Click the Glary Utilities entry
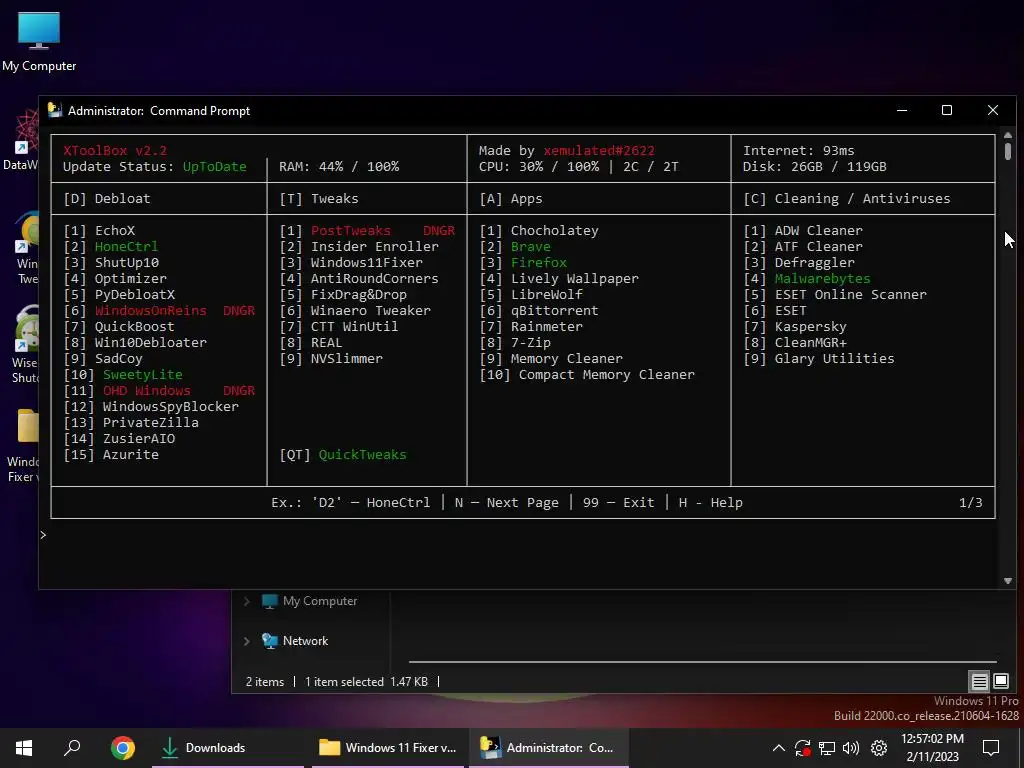The image size is (1024, 768). click(835, 359)
